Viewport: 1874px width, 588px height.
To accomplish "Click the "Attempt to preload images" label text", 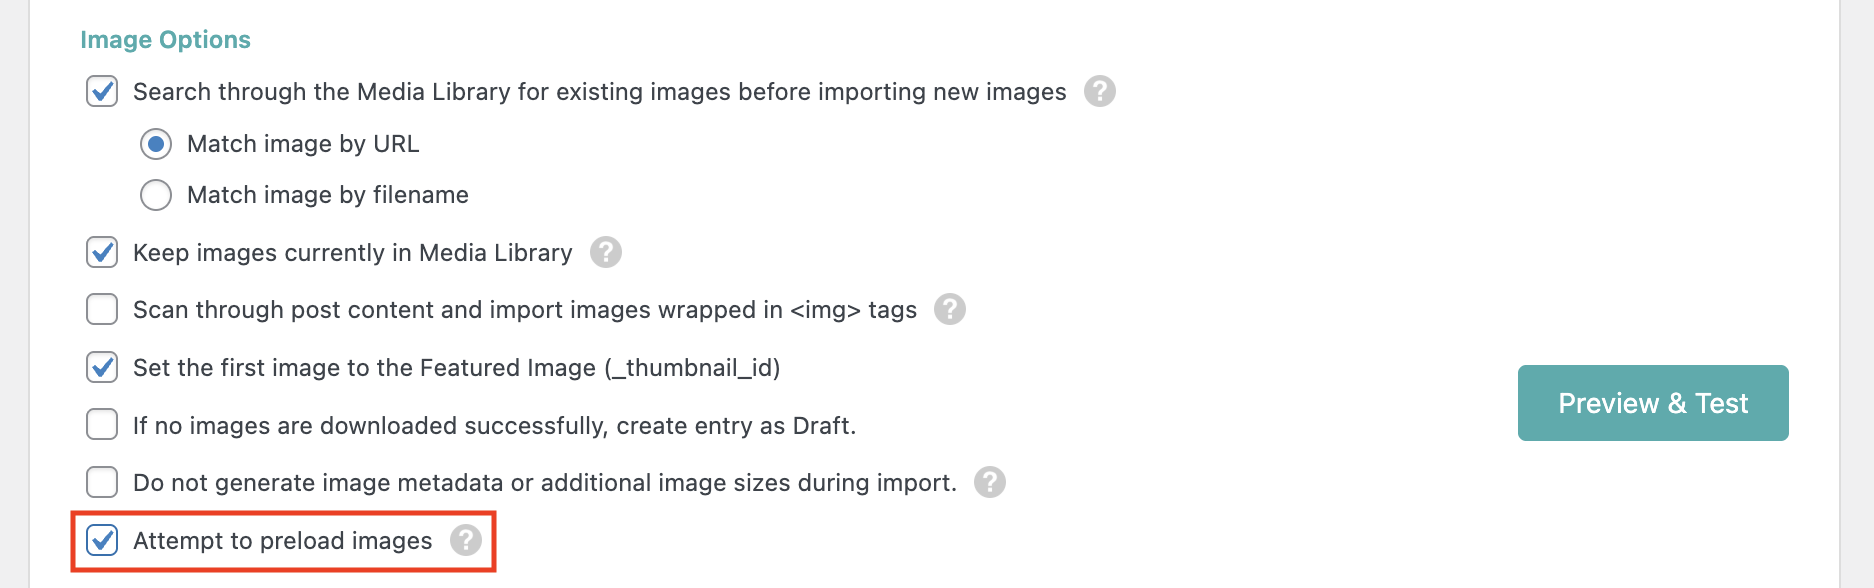I will point(282,541).
